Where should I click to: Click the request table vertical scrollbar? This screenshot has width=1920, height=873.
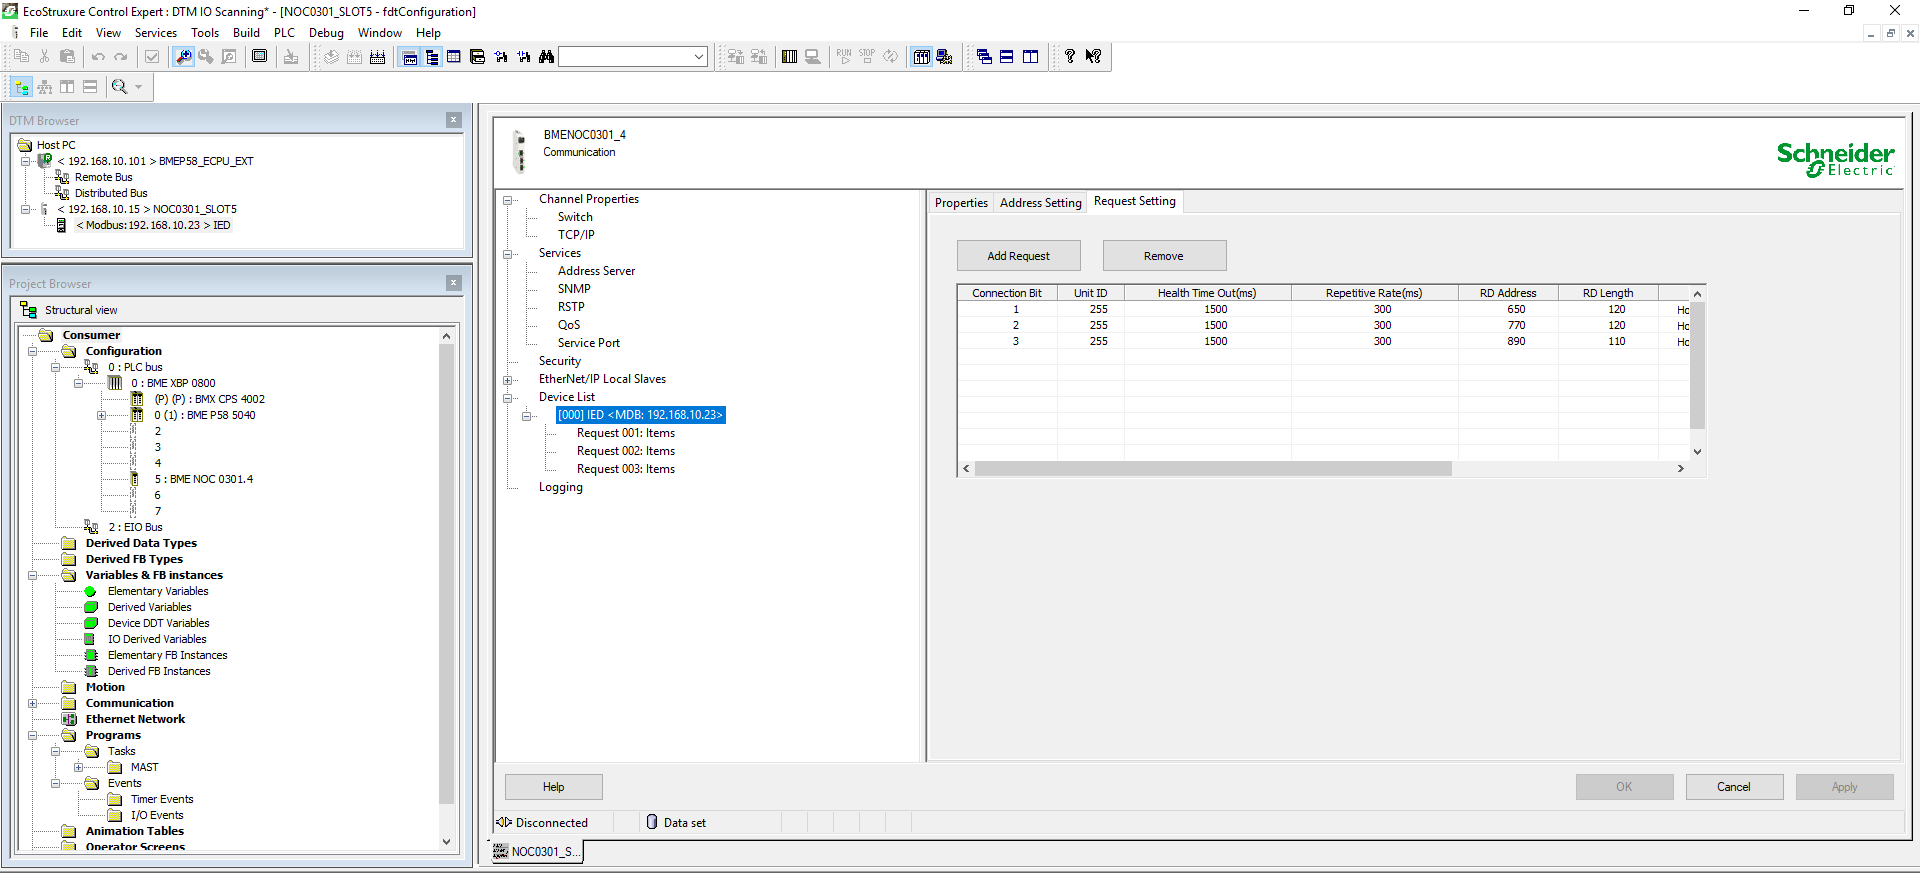pyautogui.click(x=1697, y=365)
